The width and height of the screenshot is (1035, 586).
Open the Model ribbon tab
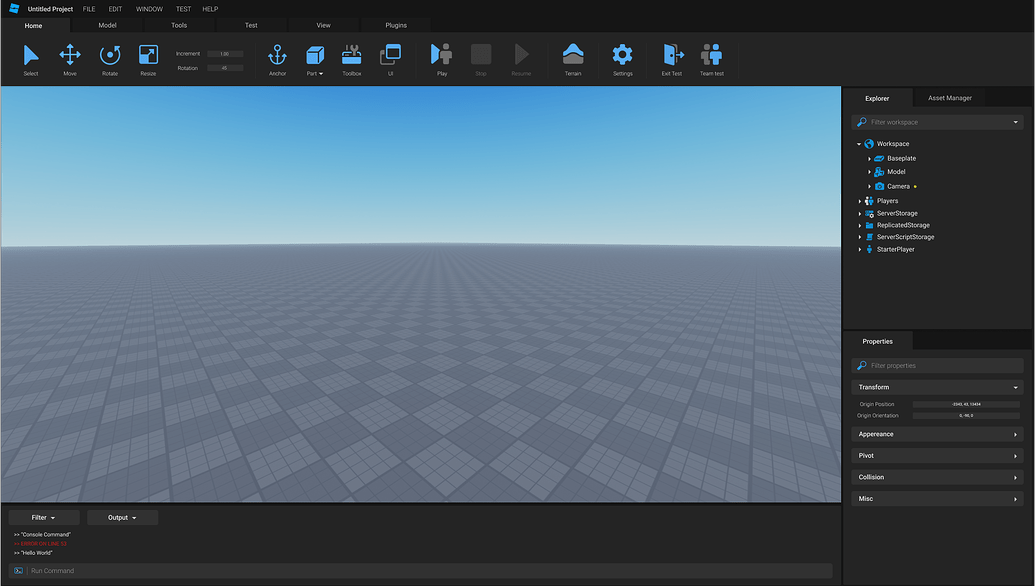(107, 24)
